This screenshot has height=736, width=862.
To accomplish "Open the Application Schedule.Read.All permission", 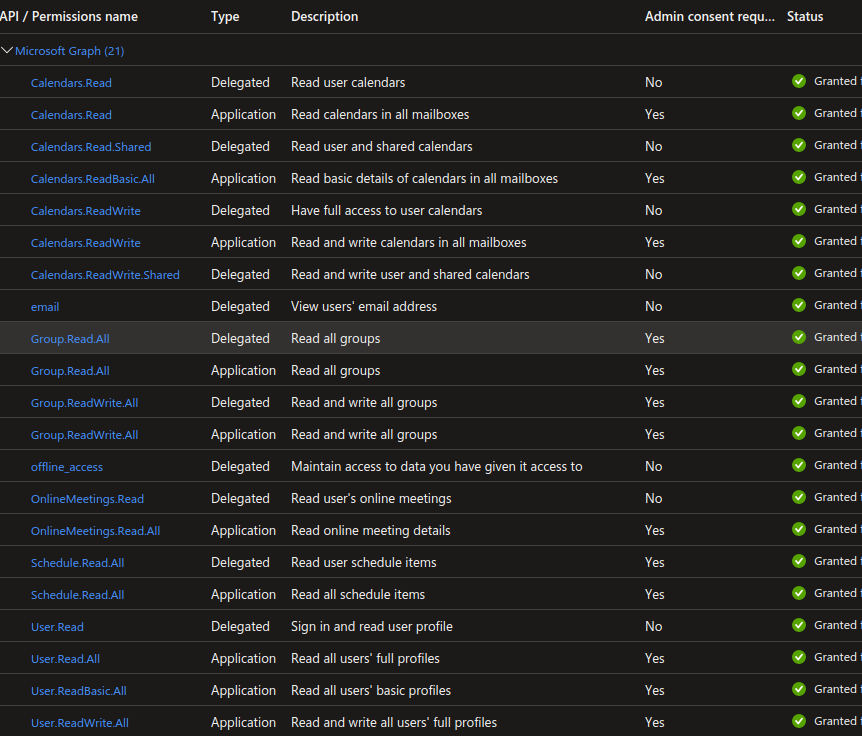I will pos(77,595).
